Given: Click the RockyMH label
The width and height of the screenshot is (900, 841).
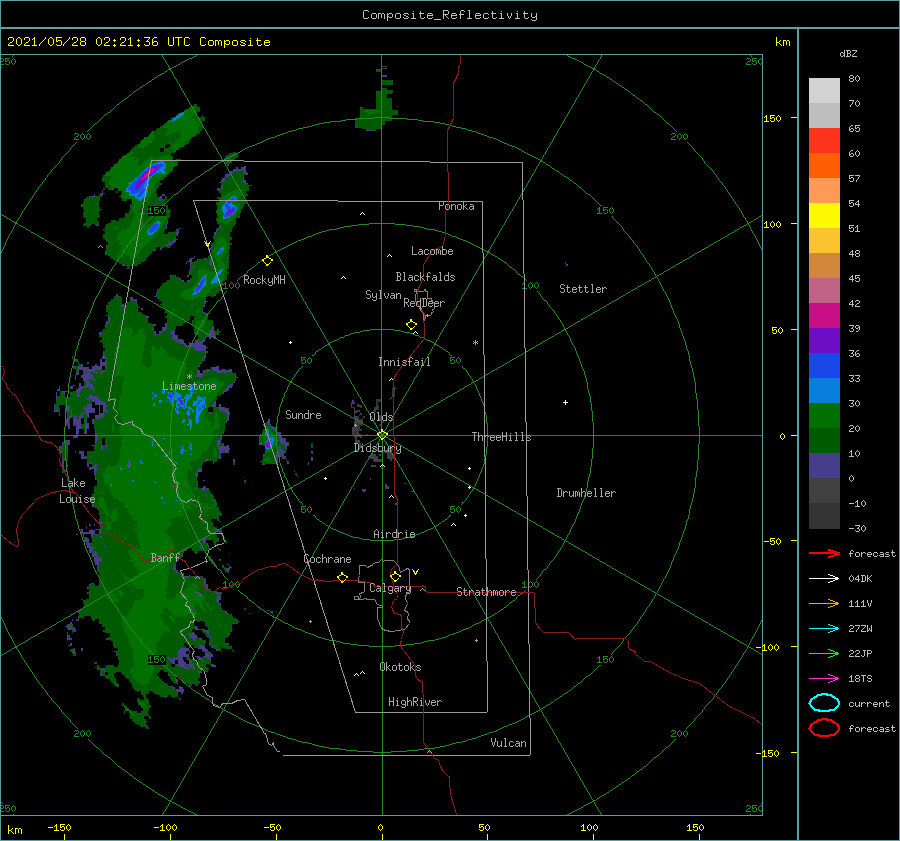Looking at the screenshot, I should click(x=264, y=280).
